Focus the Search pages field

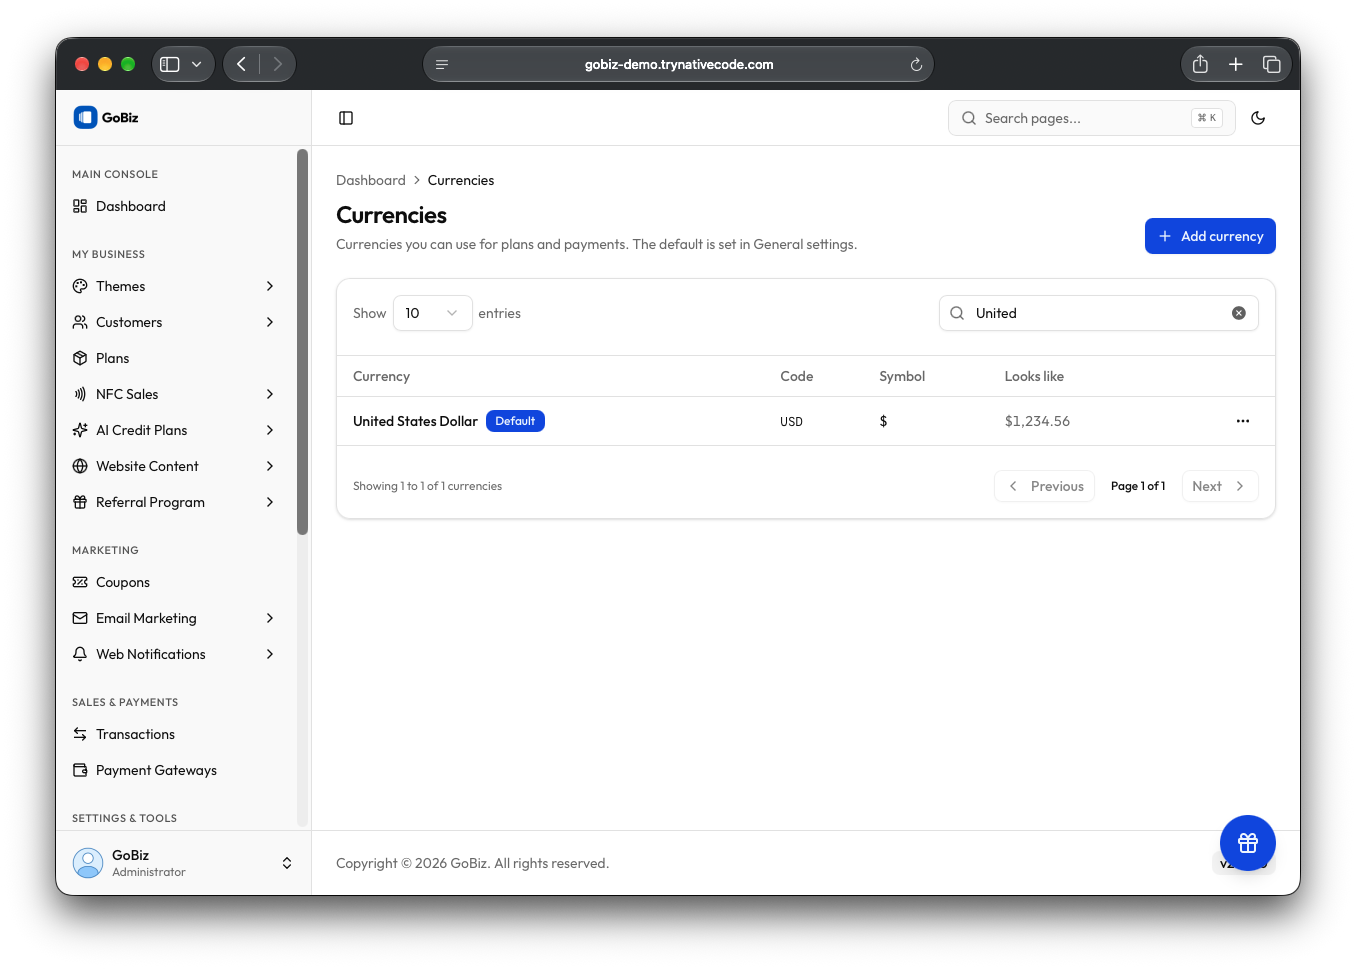click(1091, 118)
